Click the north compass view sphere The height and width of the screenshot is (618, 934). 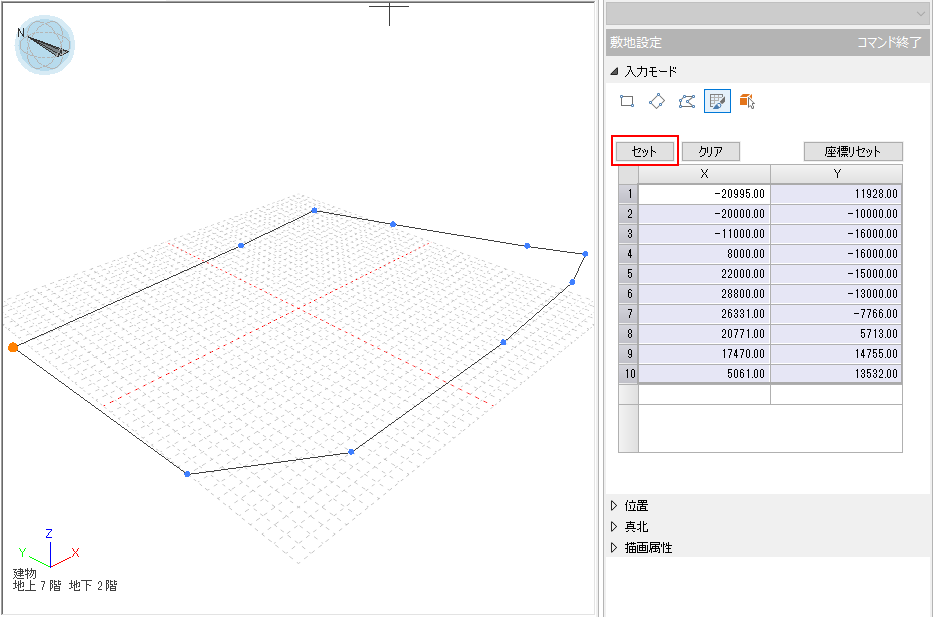[x=45, y=45]
